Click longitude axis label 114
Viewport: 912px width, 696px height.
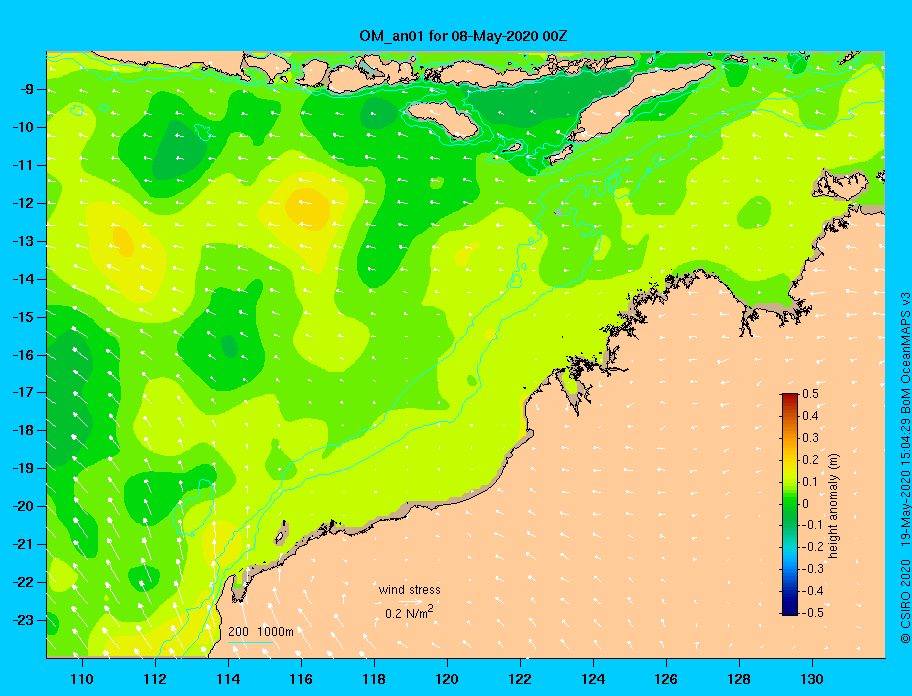228,679
